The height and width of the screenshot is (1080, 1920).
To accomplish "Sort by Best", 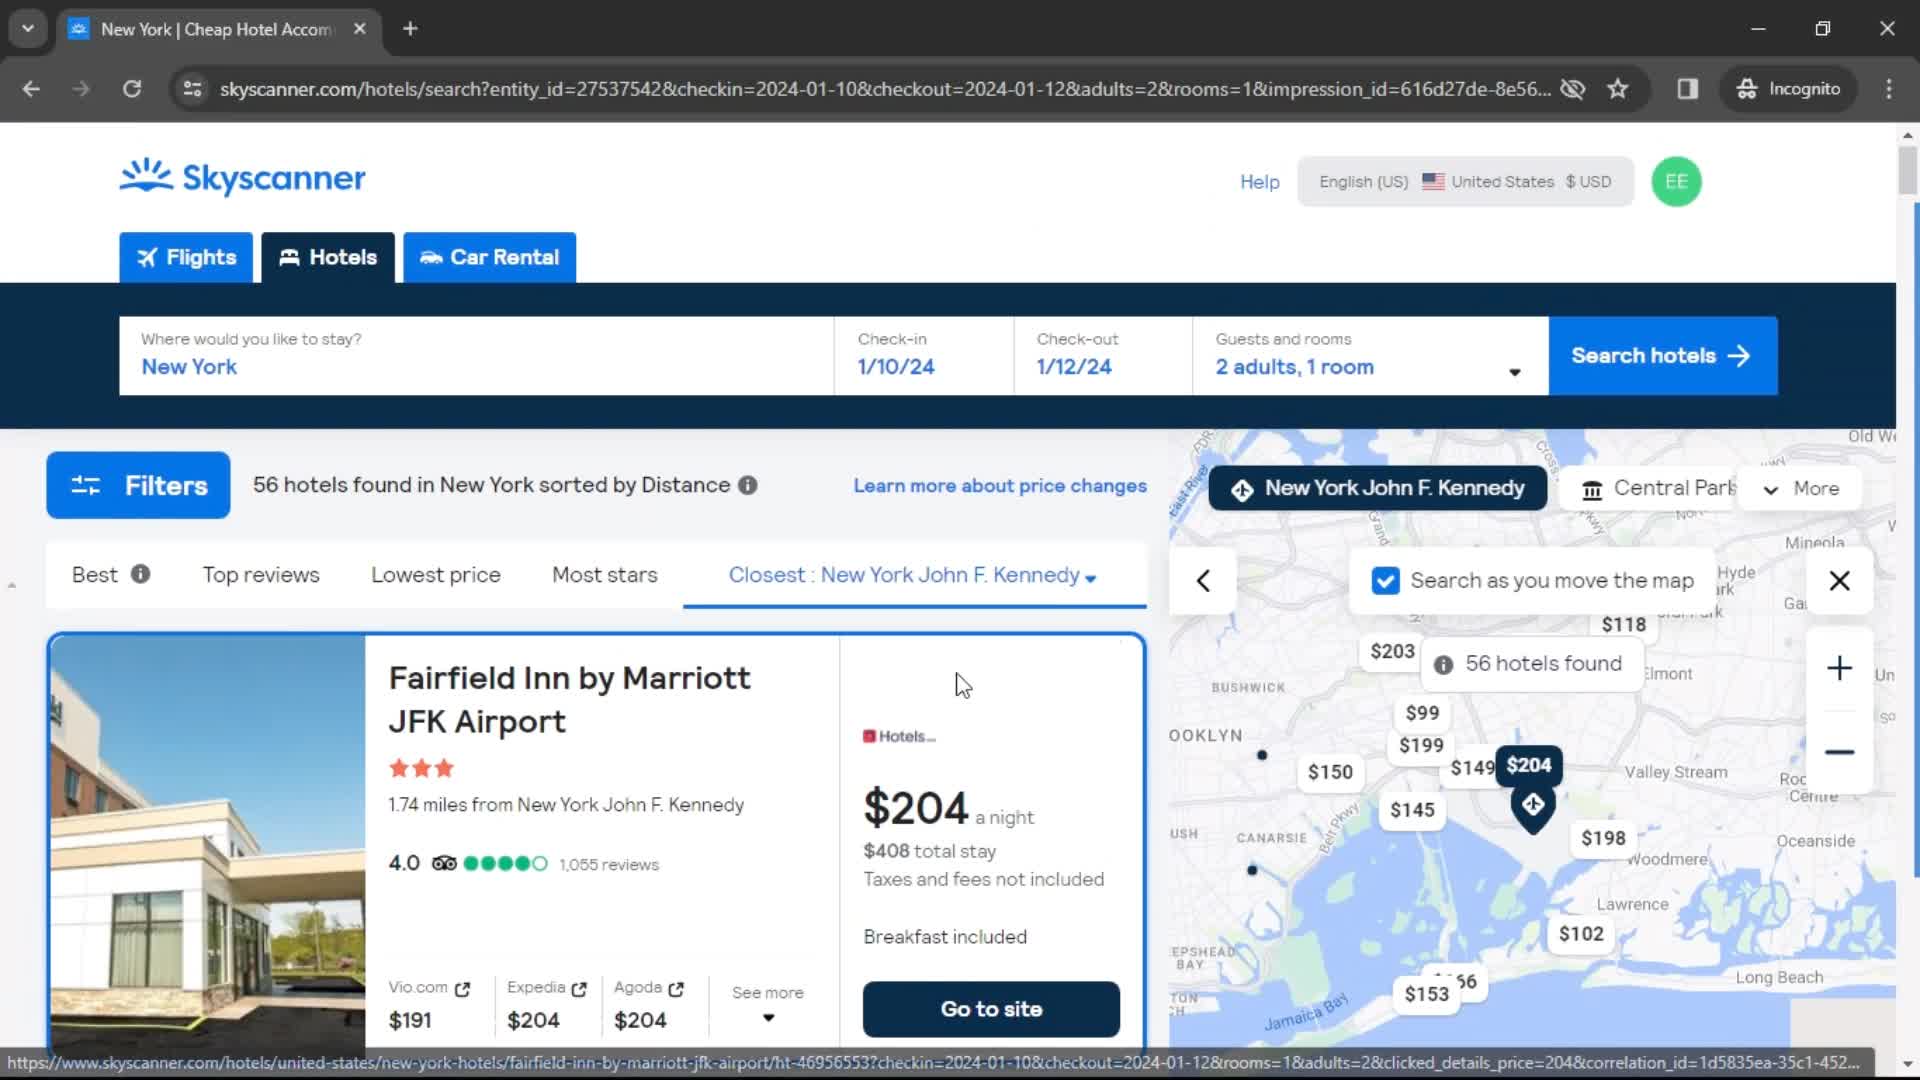I will 95,576.
